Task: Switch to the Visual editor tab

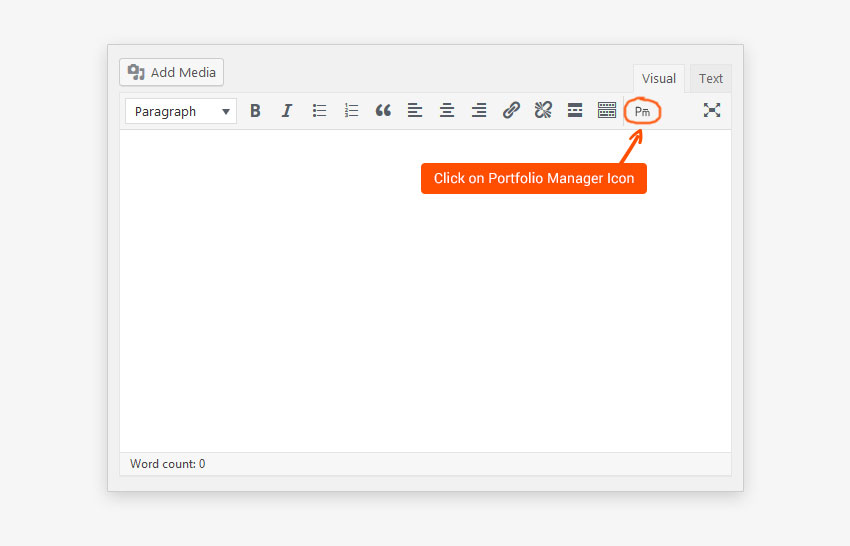Action: 658,79
